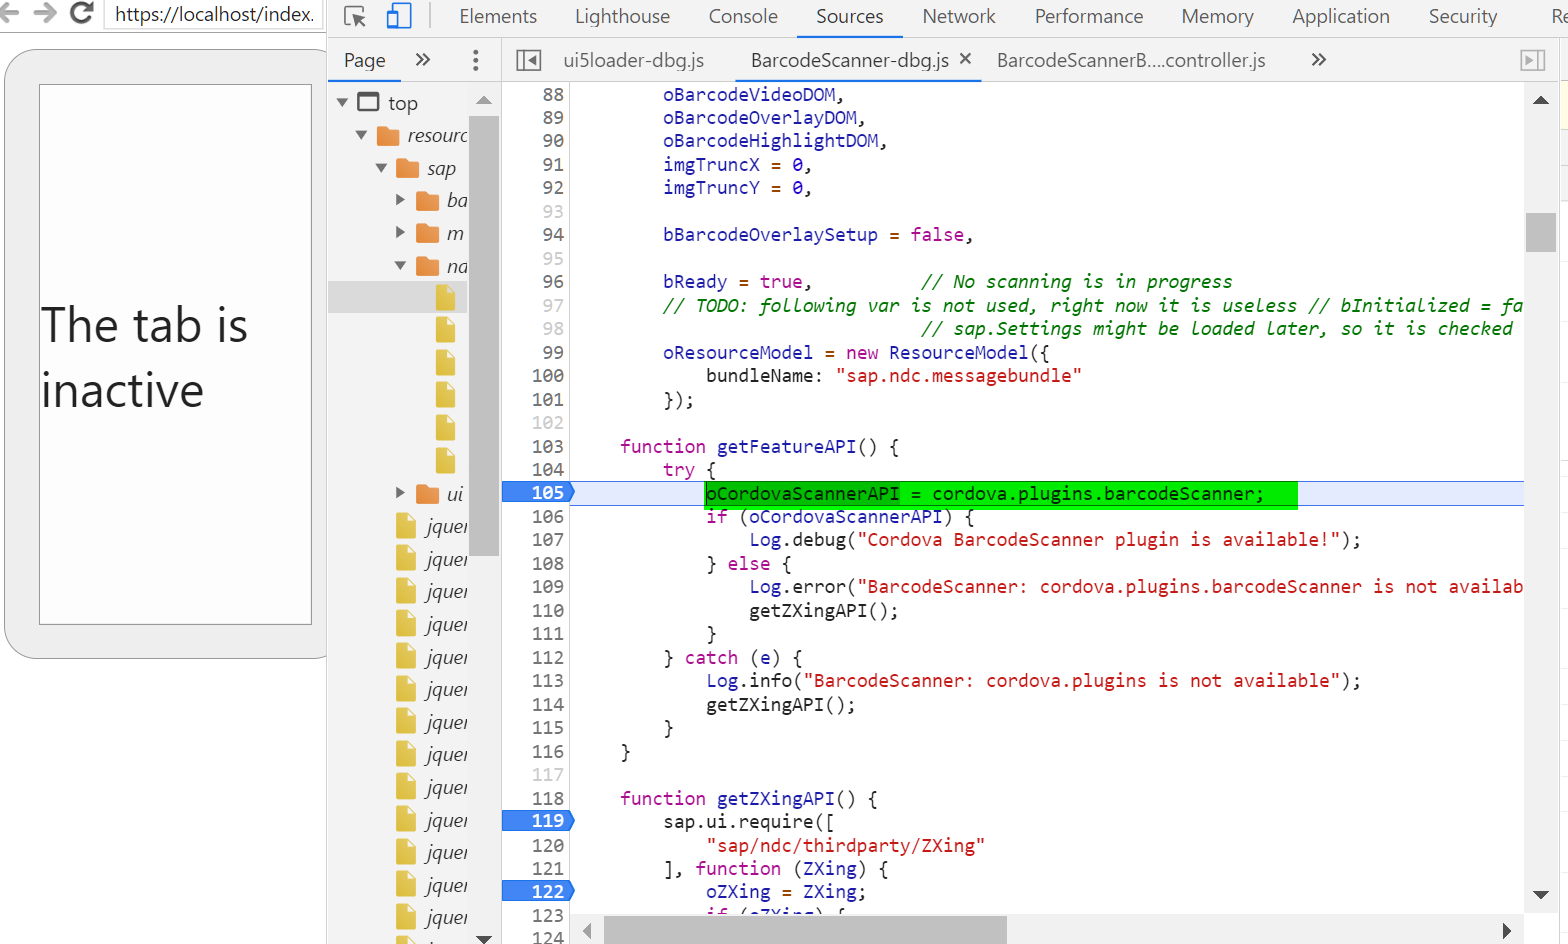
Task: Collapse the resources folder arrow
Action: tap(361, 135)
